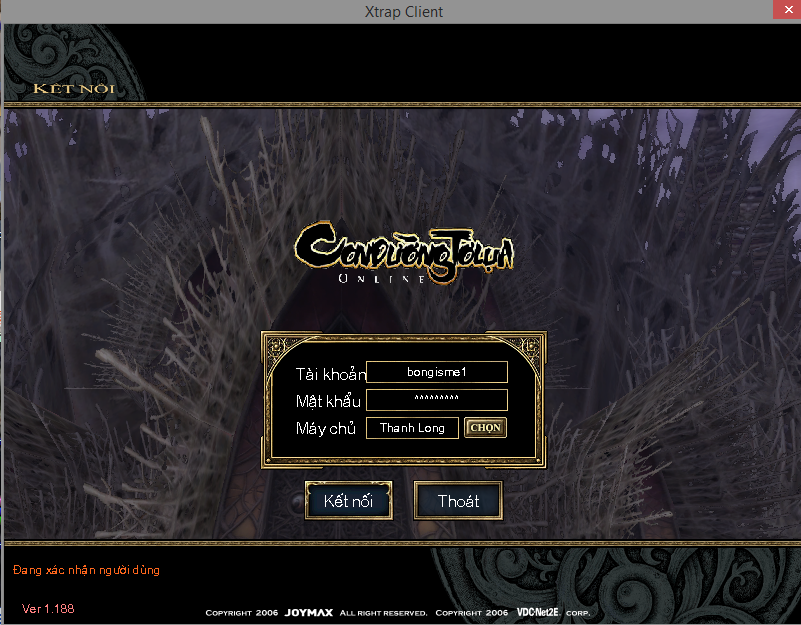Click the 'Ver 1.188' version text
This screenshot has width=801, height=625.
click(x=48, y=609)
